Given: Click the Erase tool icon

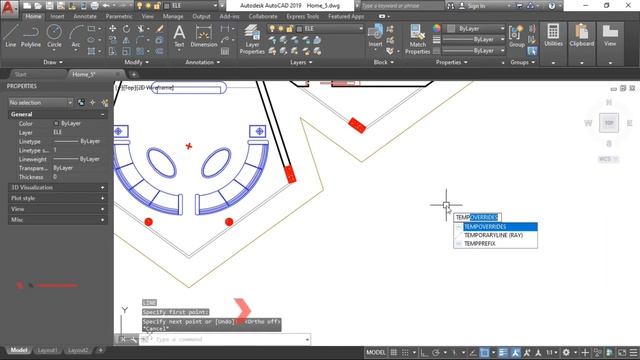Looking at the screenshot, I should point(160,29).
